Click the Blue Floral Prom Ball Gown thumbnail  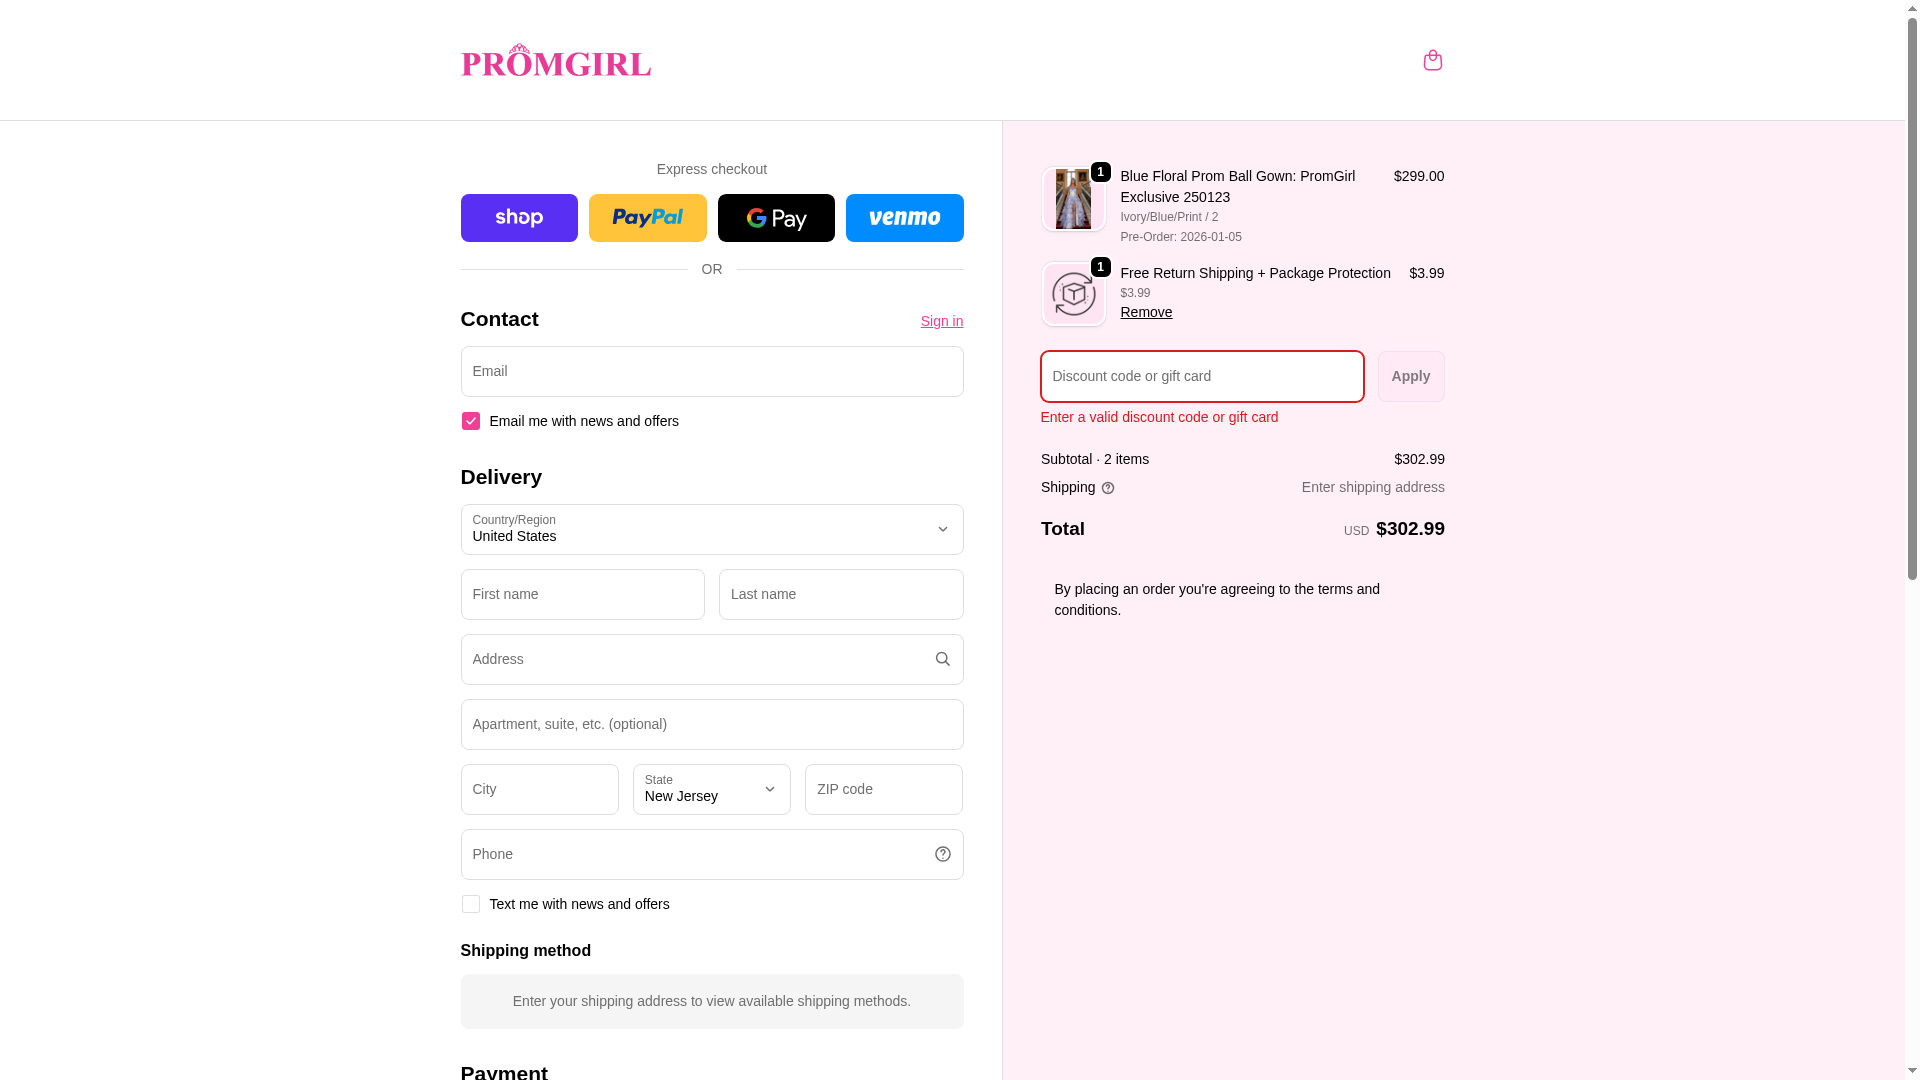(1073, 199)
